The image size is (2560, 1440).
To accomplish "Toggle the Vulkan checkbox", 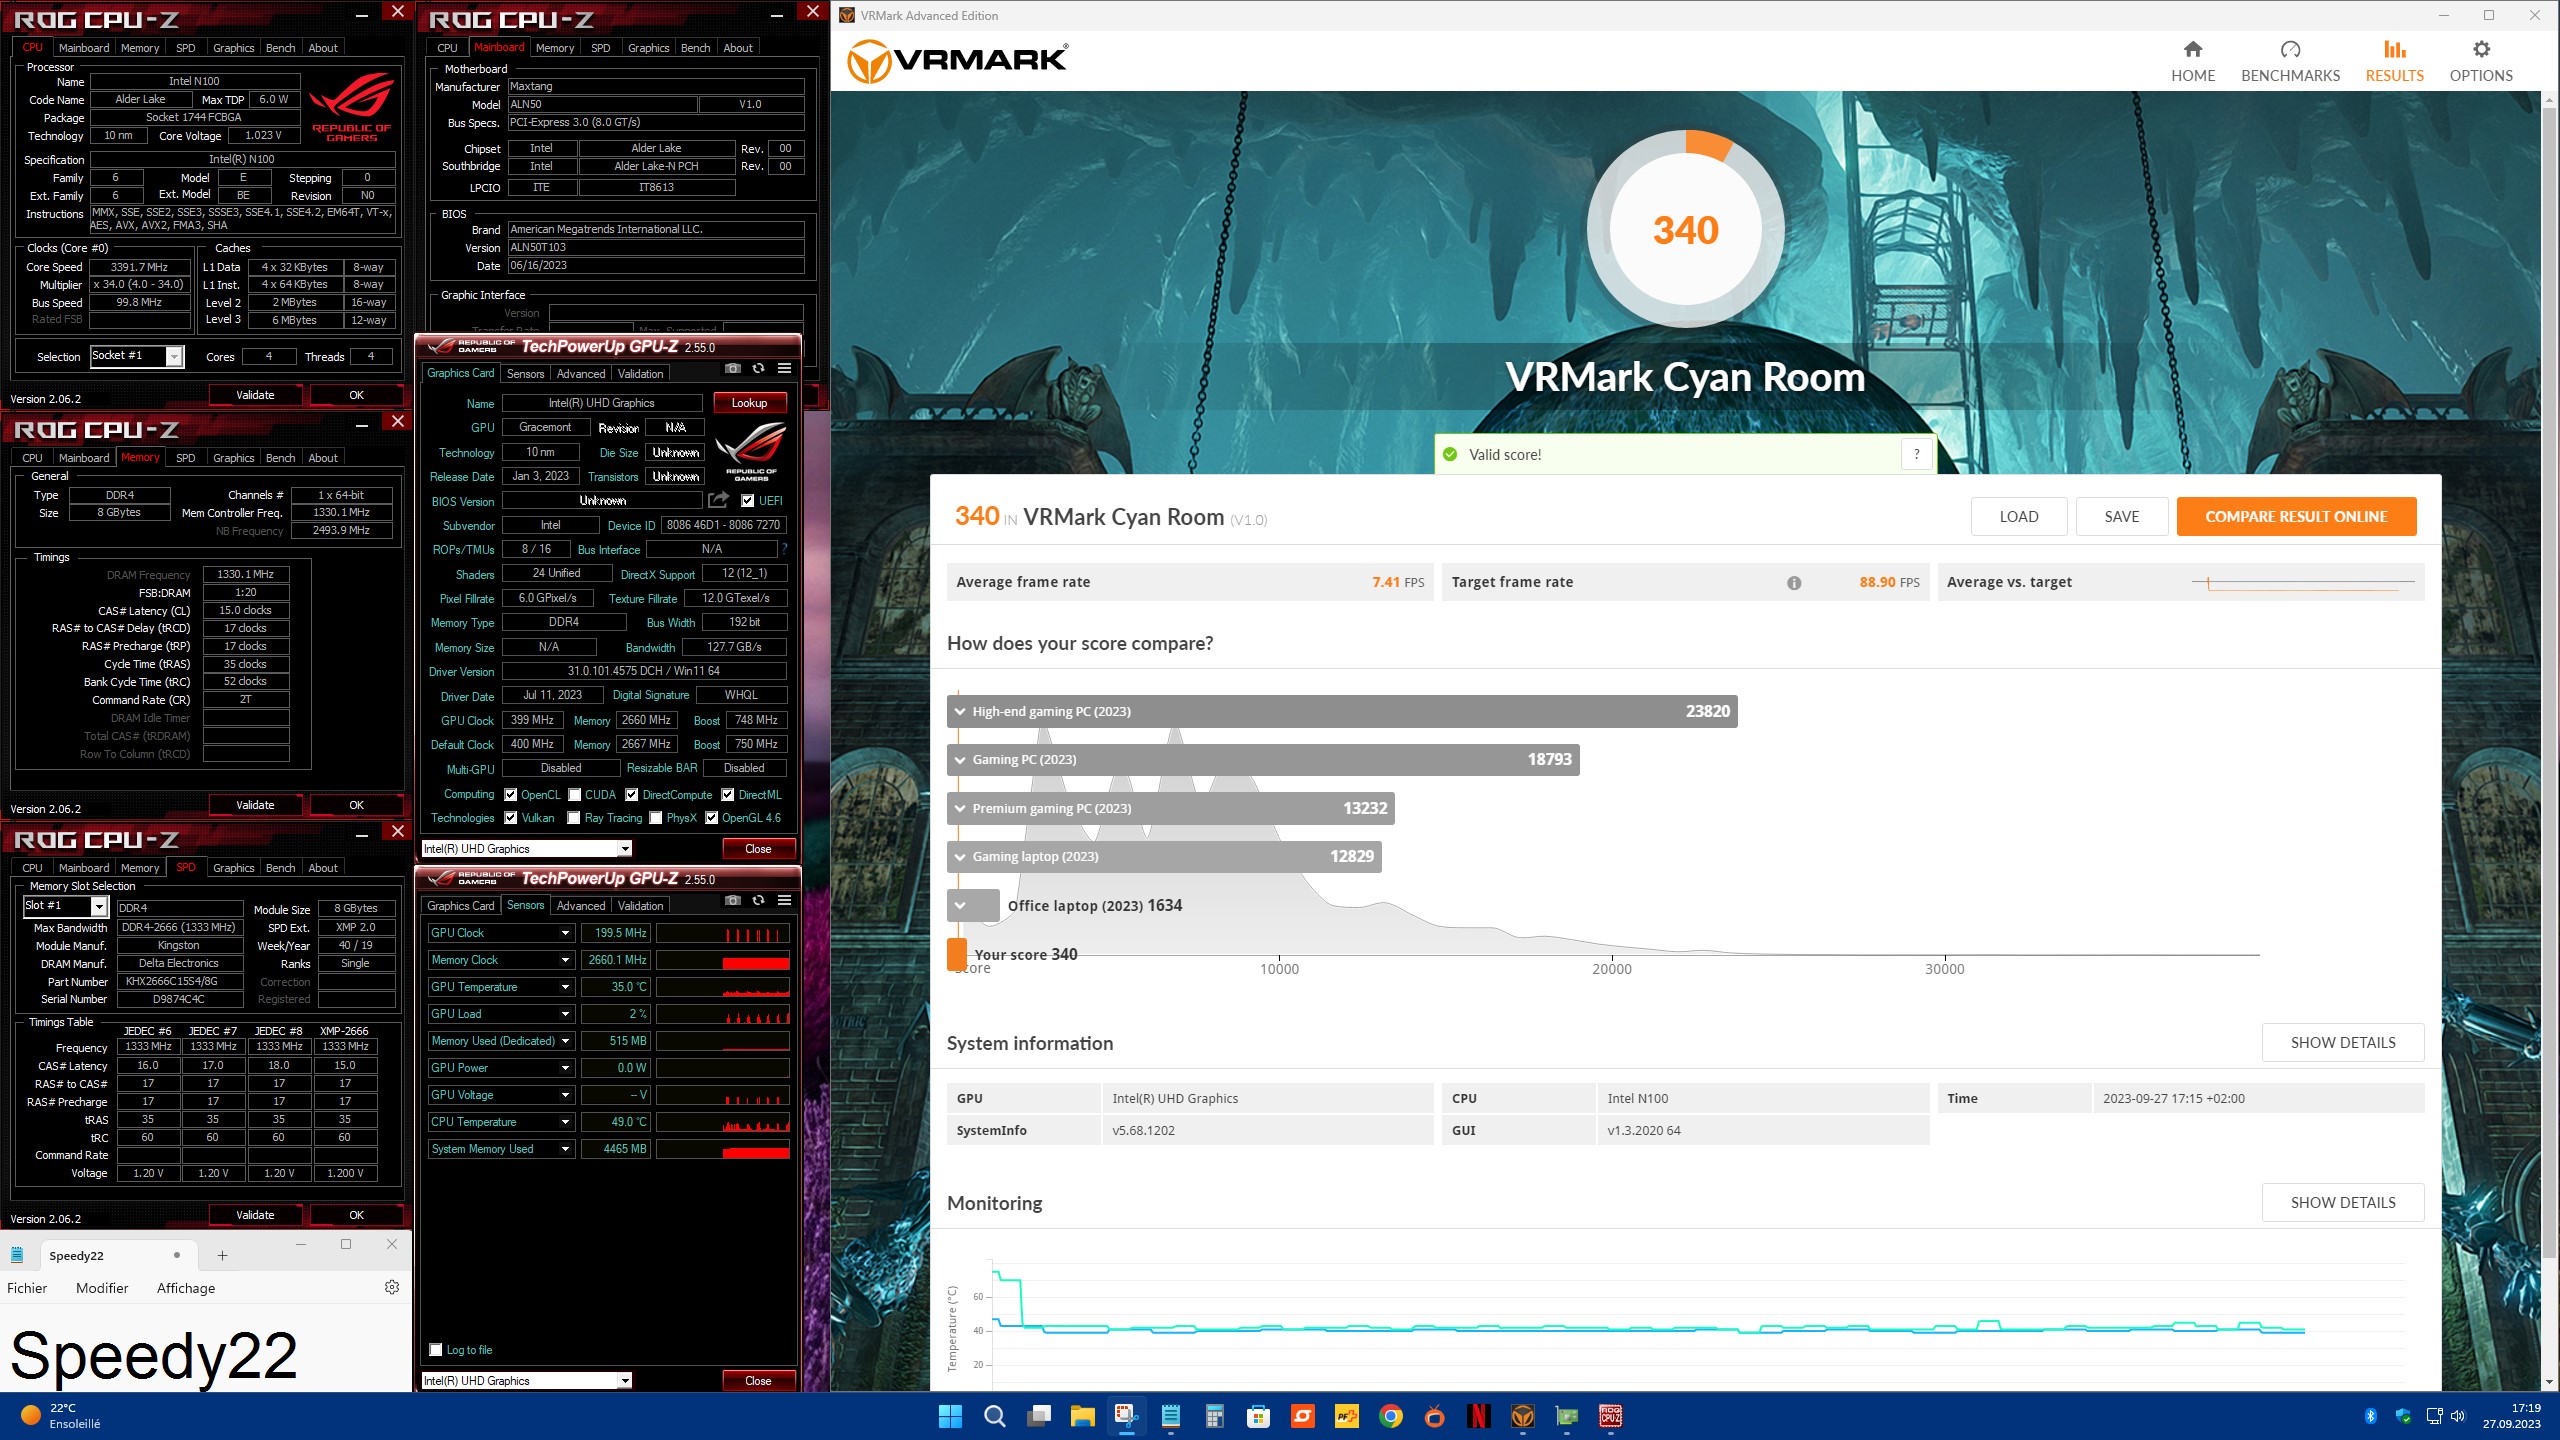I will (511, 818).
